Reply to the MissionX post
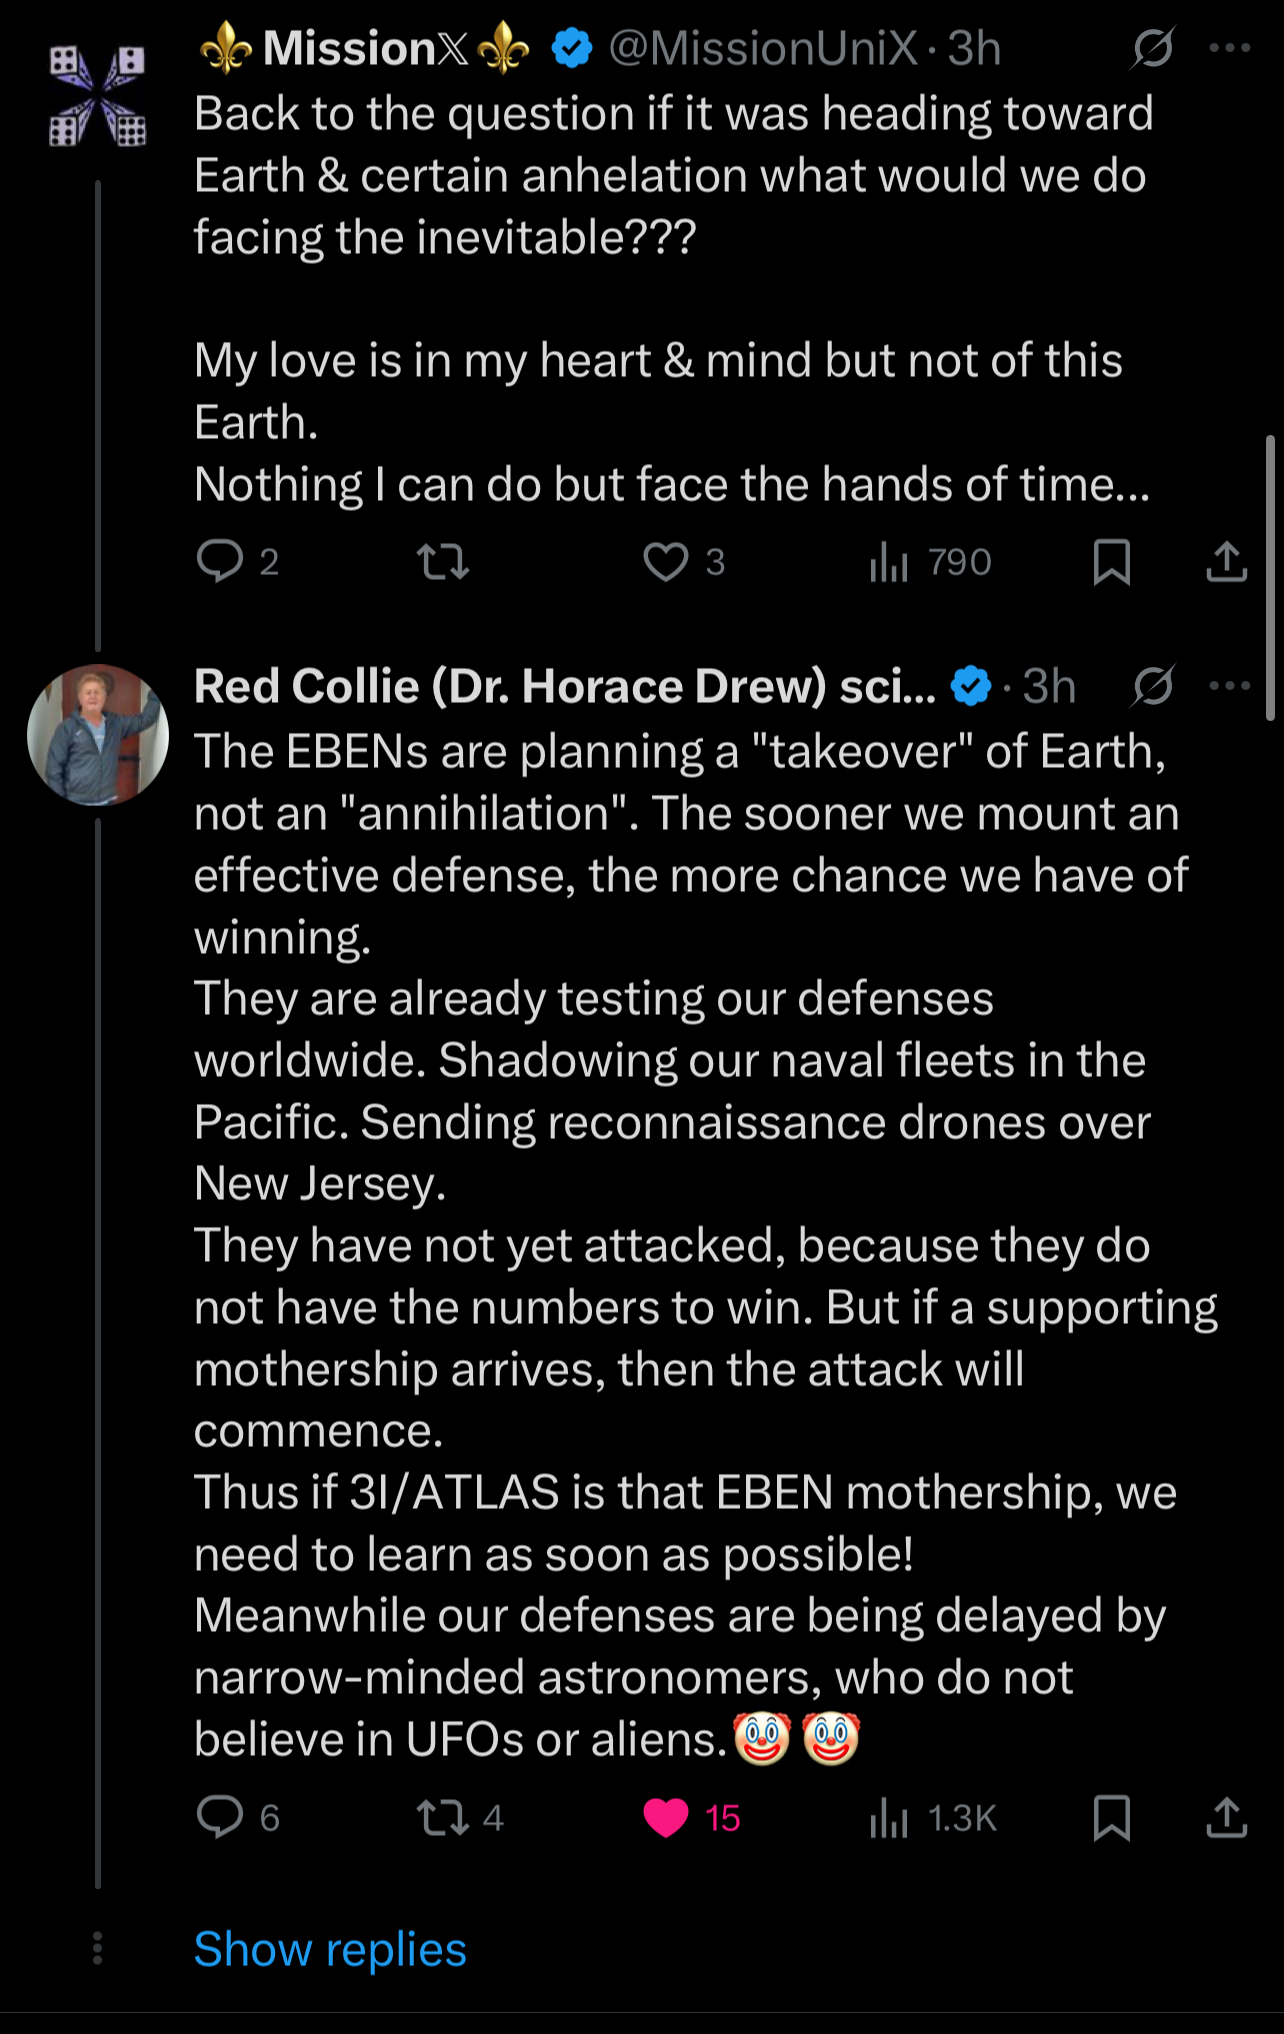Screen dimensions: 1284x2034 pyautogui.click(x=220, y=561)
